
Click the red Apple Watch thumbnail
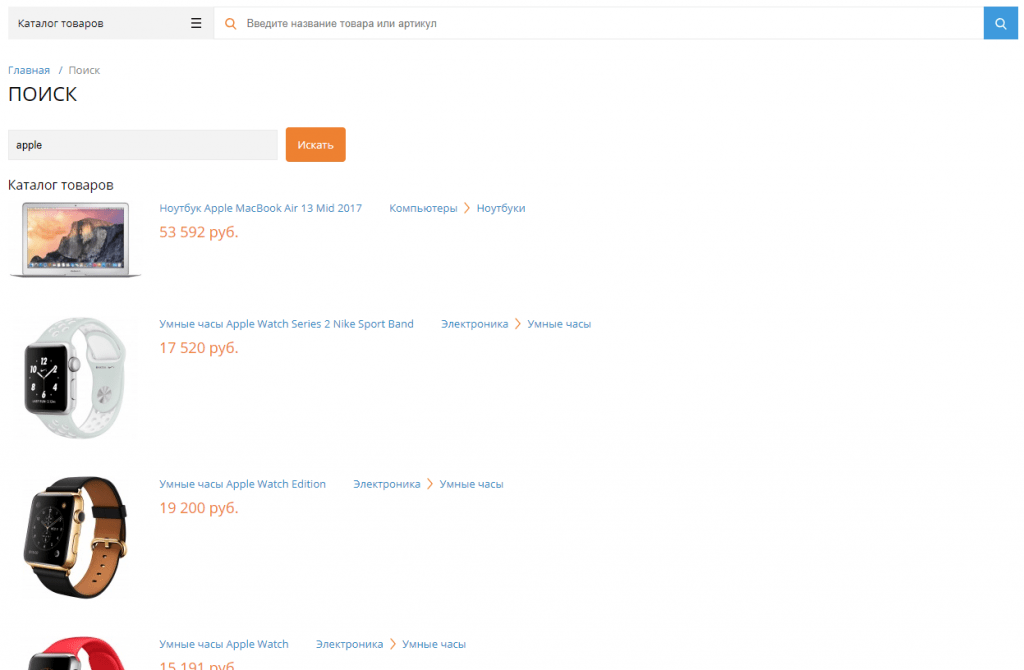click(x=75, y=653)
